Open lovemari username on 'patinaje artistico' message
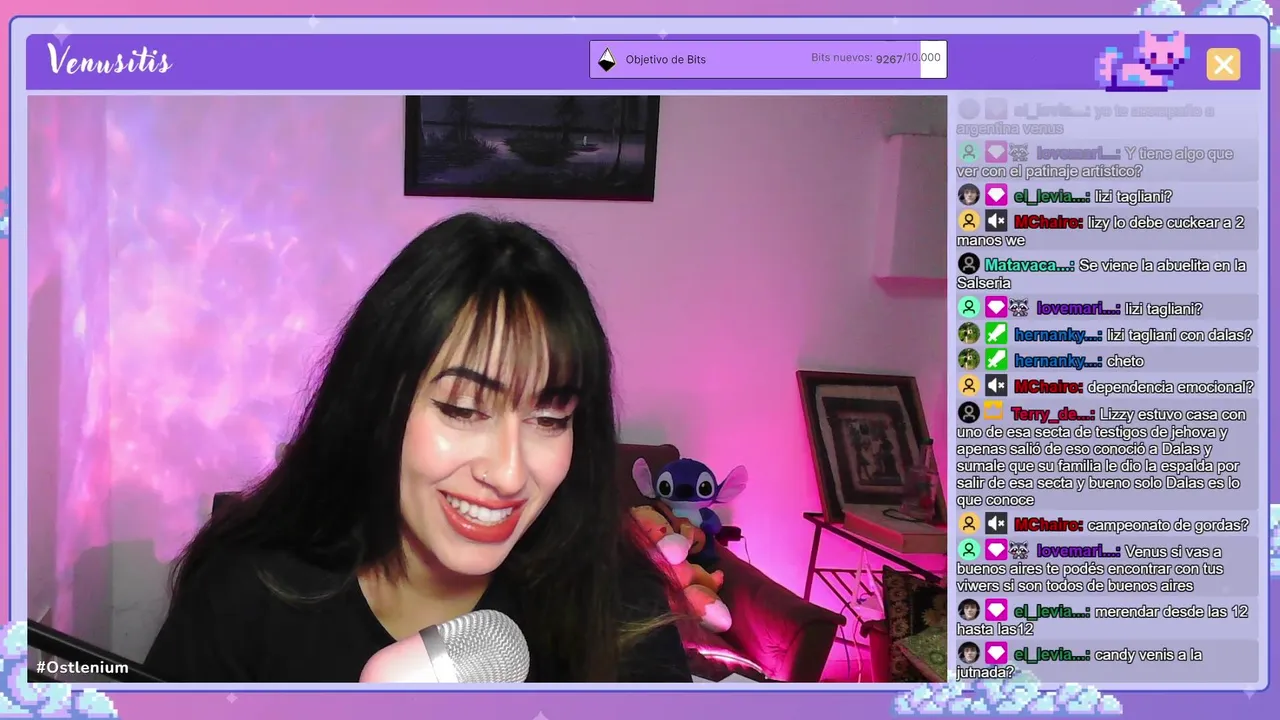The image size is (1280, 720). point(1078,153)
